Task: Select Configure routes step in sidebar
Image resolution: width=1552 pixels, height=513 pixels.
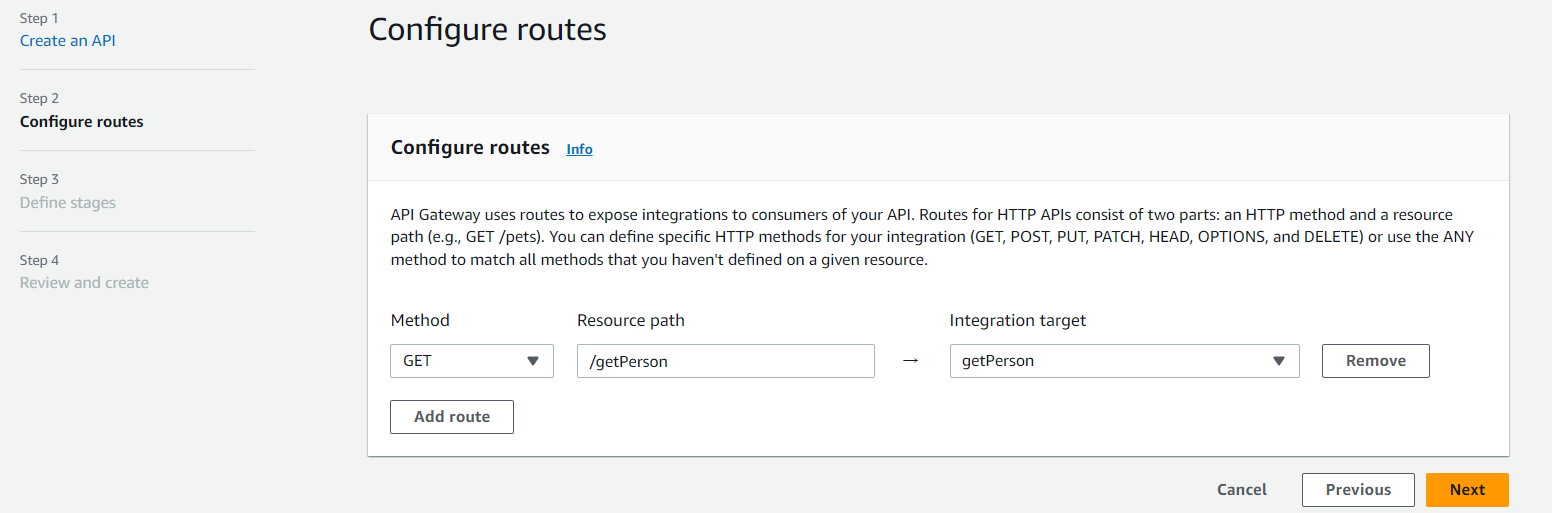Action: pyautogui.click(x=82, y=122)
